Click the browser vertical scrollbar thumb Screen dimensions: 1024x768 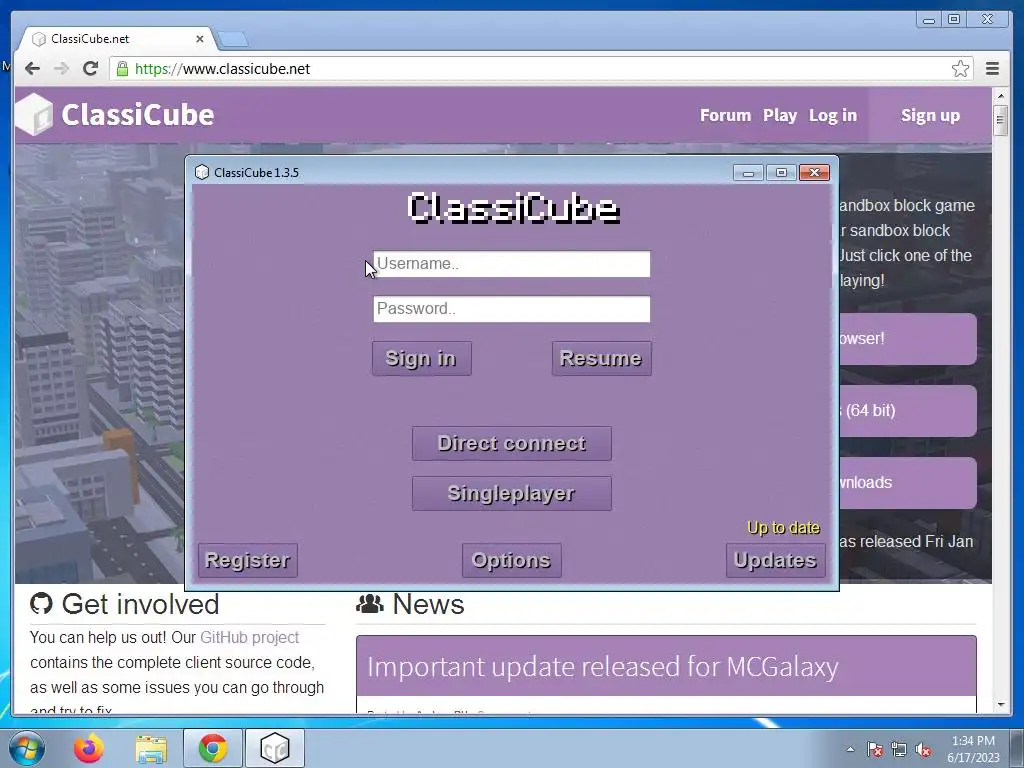coord(1000,120)
